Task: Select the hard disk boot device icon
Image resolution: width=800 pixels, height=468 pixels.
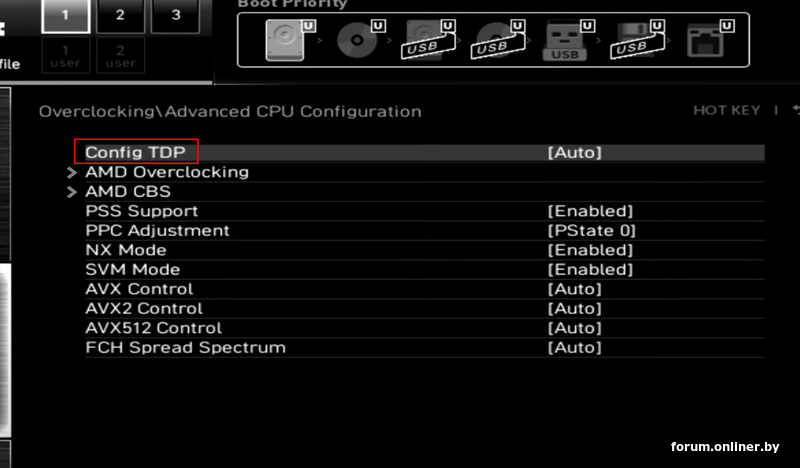Action: point(285,40)
